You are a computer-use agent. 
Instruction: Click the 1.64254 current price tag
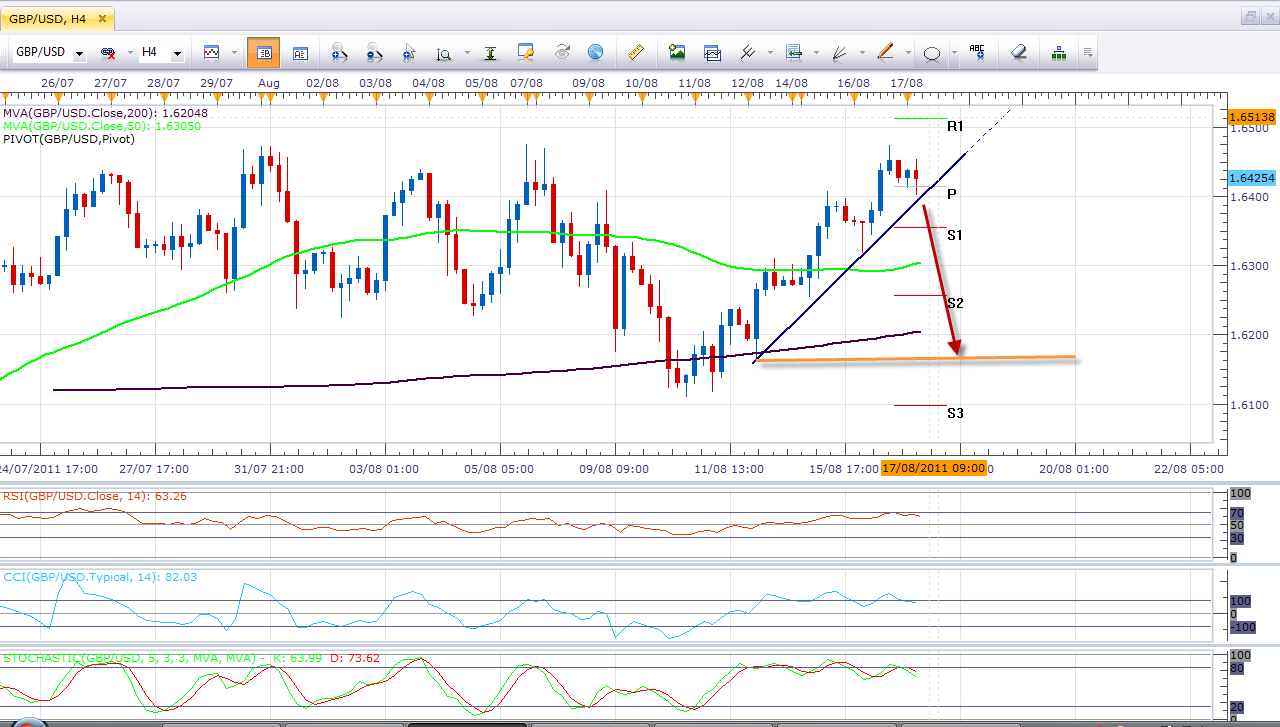1253,178
